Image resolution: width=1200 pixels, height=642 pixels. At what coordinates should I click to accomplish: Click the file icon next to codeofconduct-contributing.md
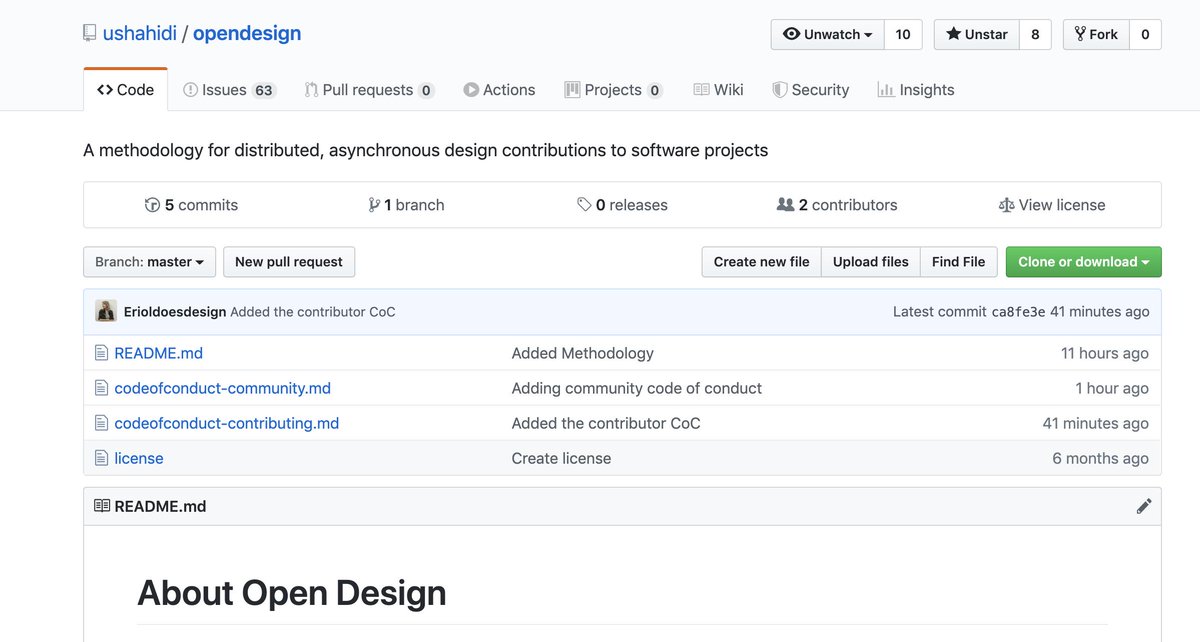(x=101, y=423)
